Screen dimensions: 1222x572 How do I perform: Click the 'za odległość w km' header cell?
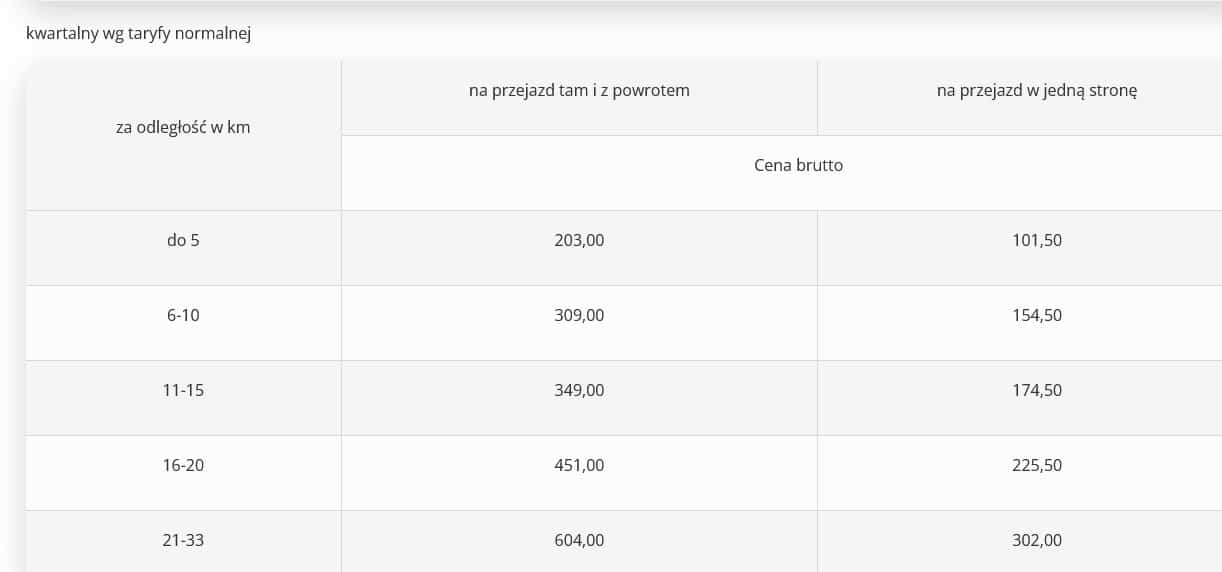(x=183, y=135)
